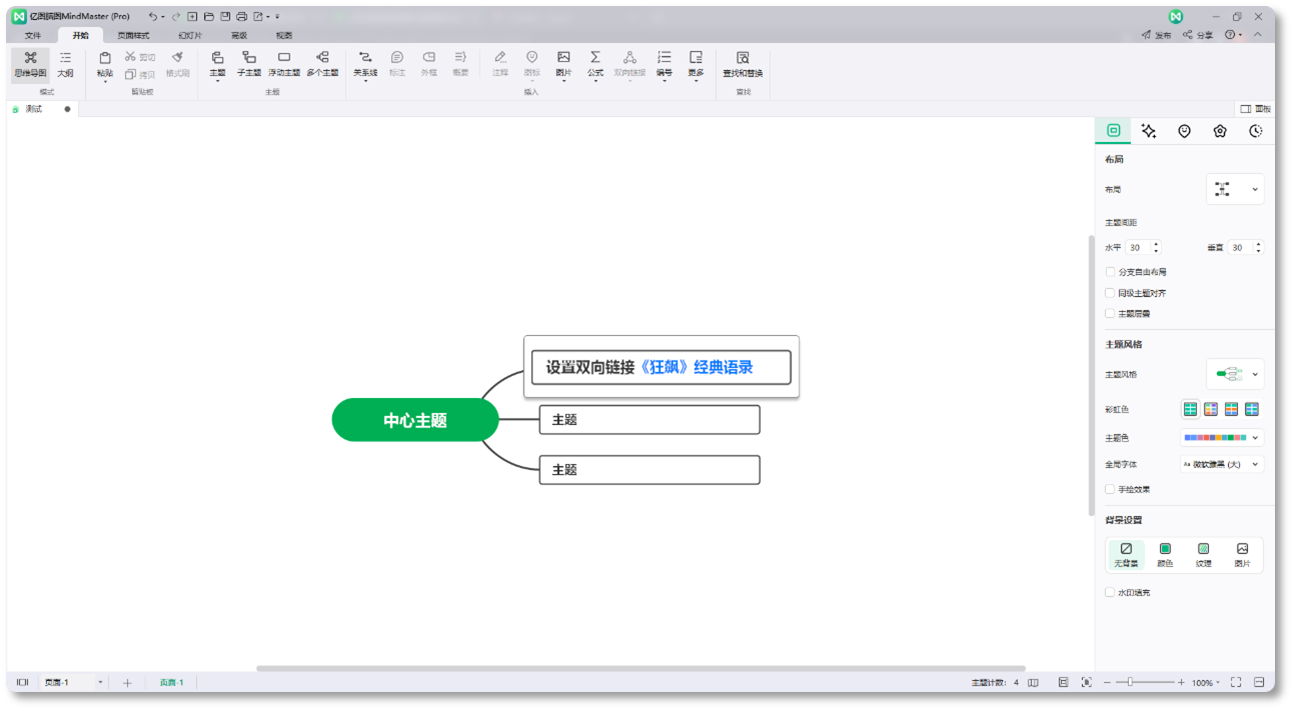Select 纹理 texture background option

tap(1204, 555)
